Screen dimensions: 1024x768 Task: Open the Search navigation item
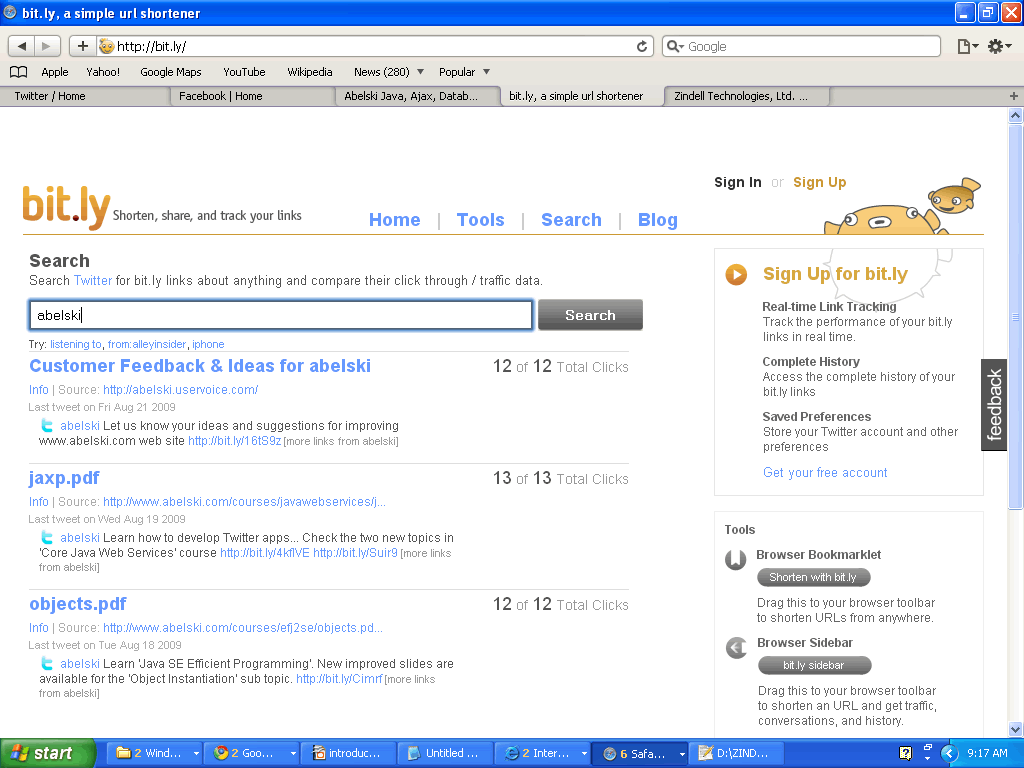tap(571, 220)
